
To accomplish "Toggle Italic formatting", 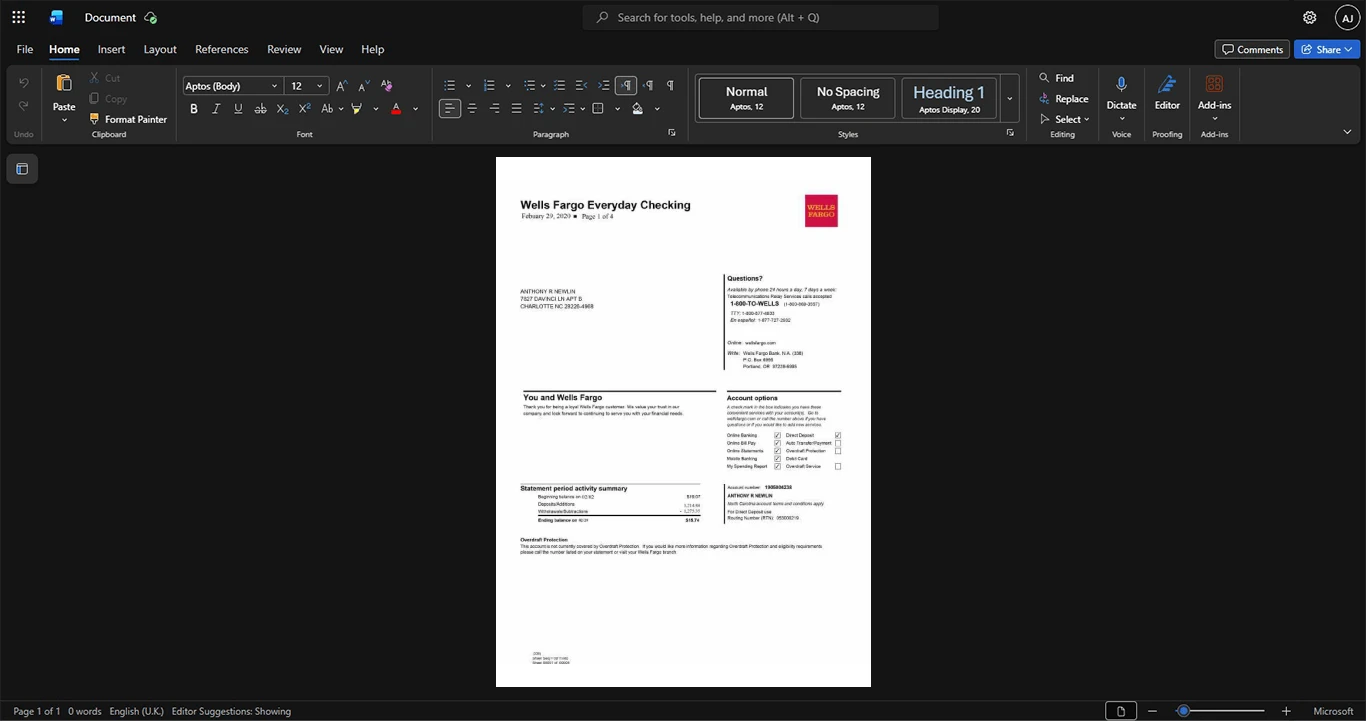I will (216, 108).
